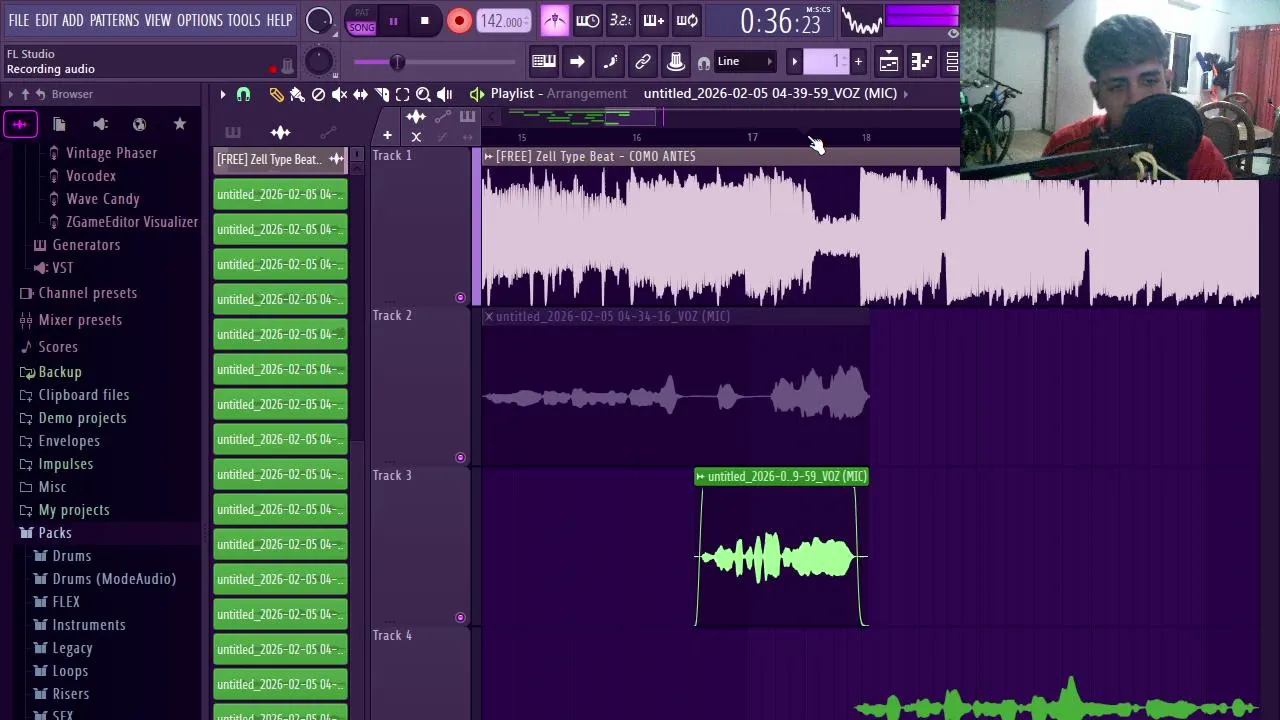Image resolution: width=1280 pixels, height=720 pixels.
Task: Select the [FREE] Zell Type Beat picker item
Action: 280,159
